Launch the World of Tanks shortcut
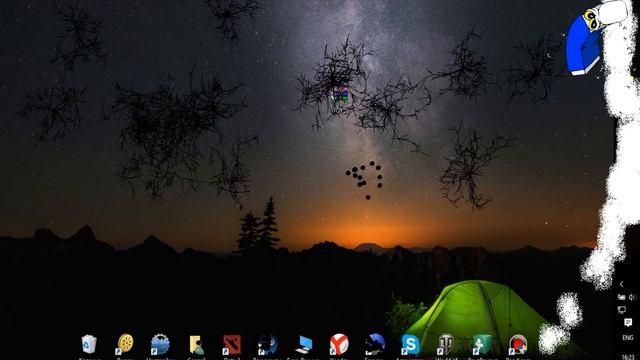Screen dimensions: 640x360 coord(446,344)
